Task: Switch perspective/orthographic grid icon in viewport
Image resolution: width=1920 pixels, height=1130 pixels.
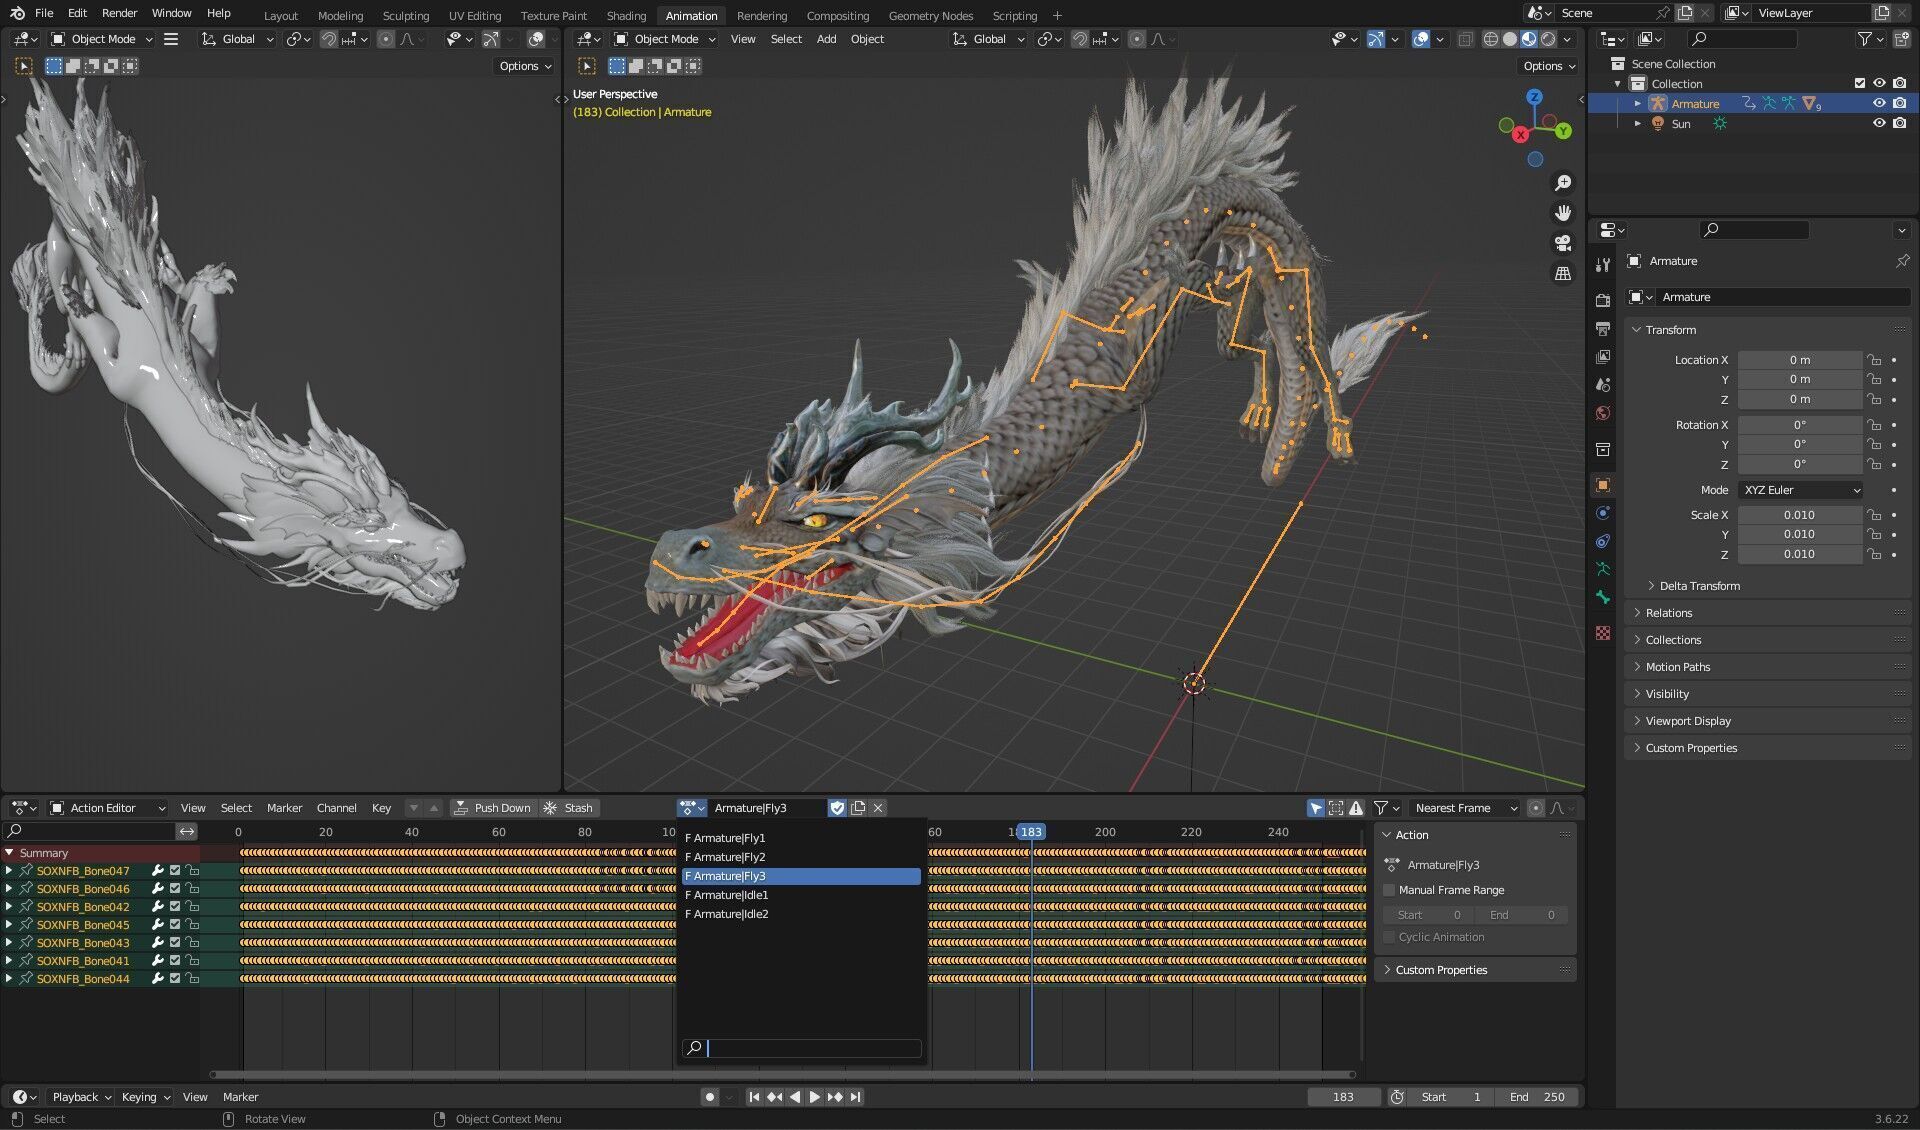Action: (1562, 273)
